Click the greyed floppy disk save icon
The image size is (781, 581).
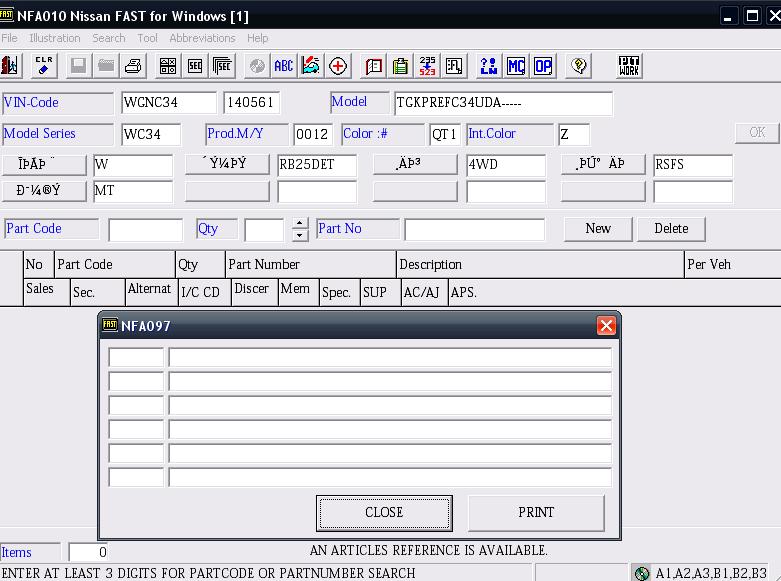click(x=79, y=66)
